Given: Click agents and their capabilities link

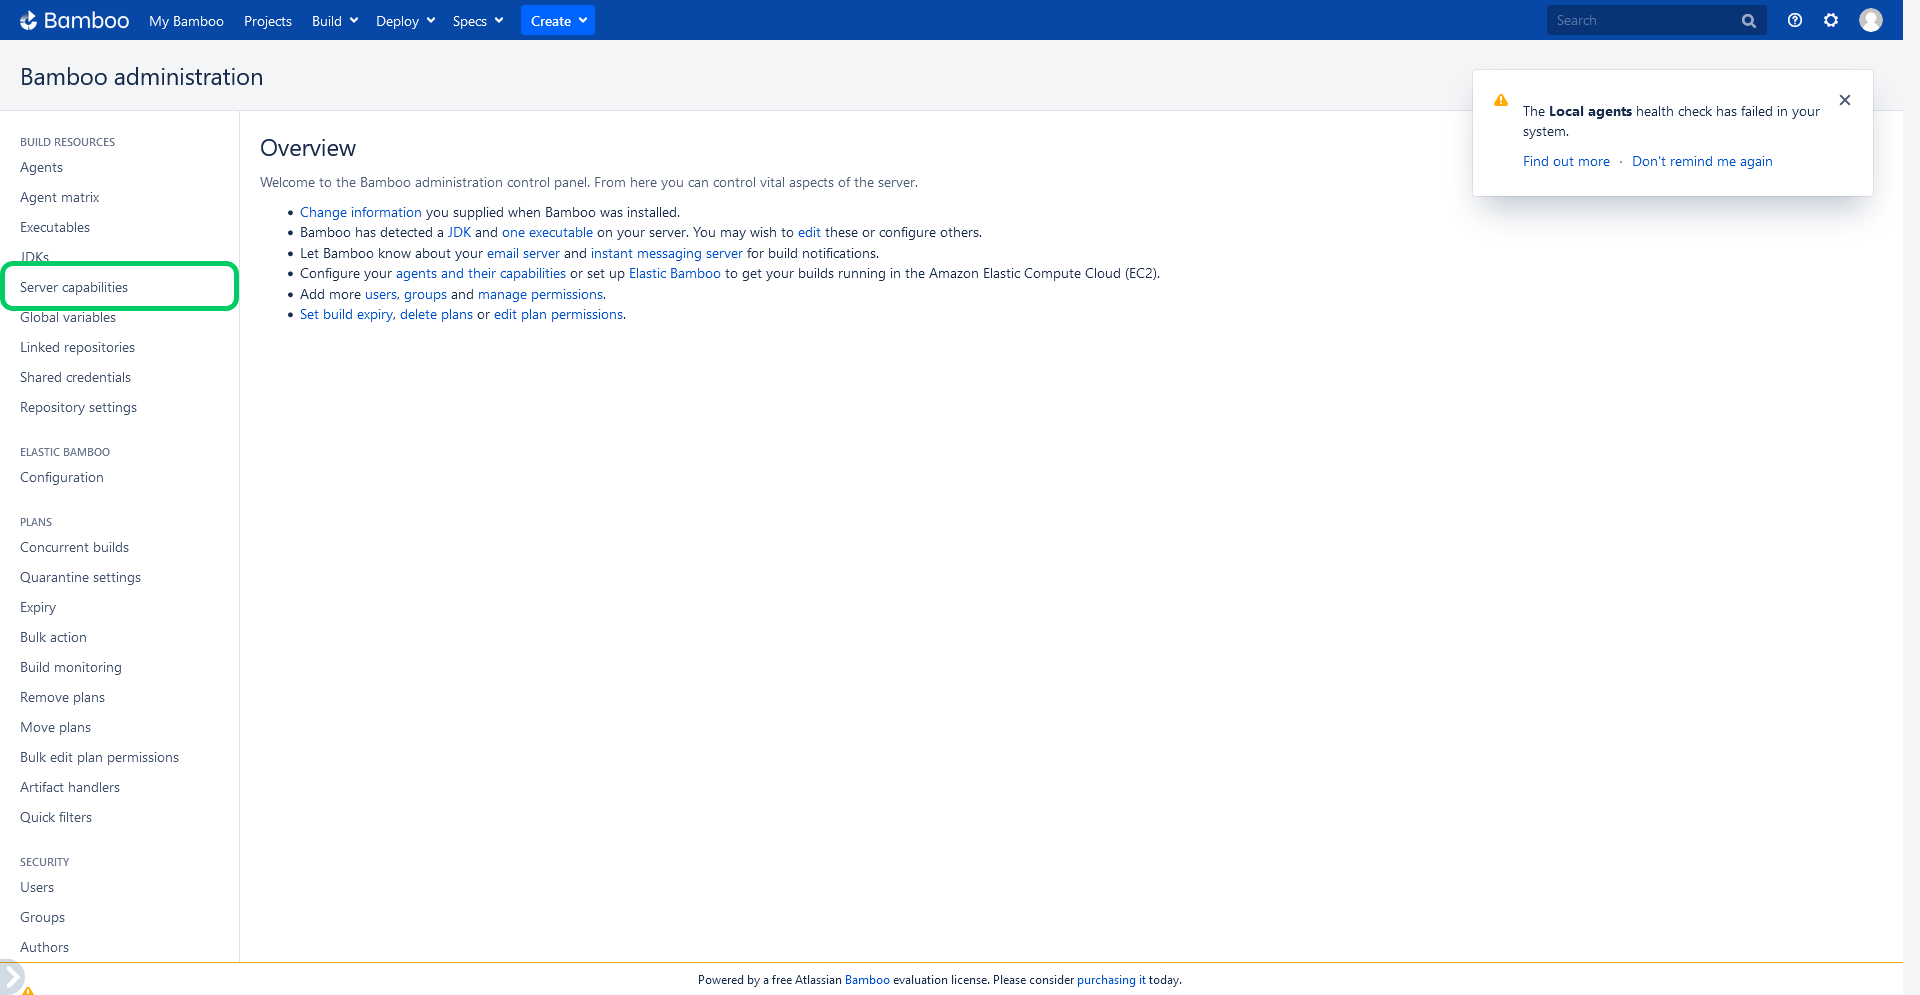Looking at the screenshot, I should (x=481, y=273).
